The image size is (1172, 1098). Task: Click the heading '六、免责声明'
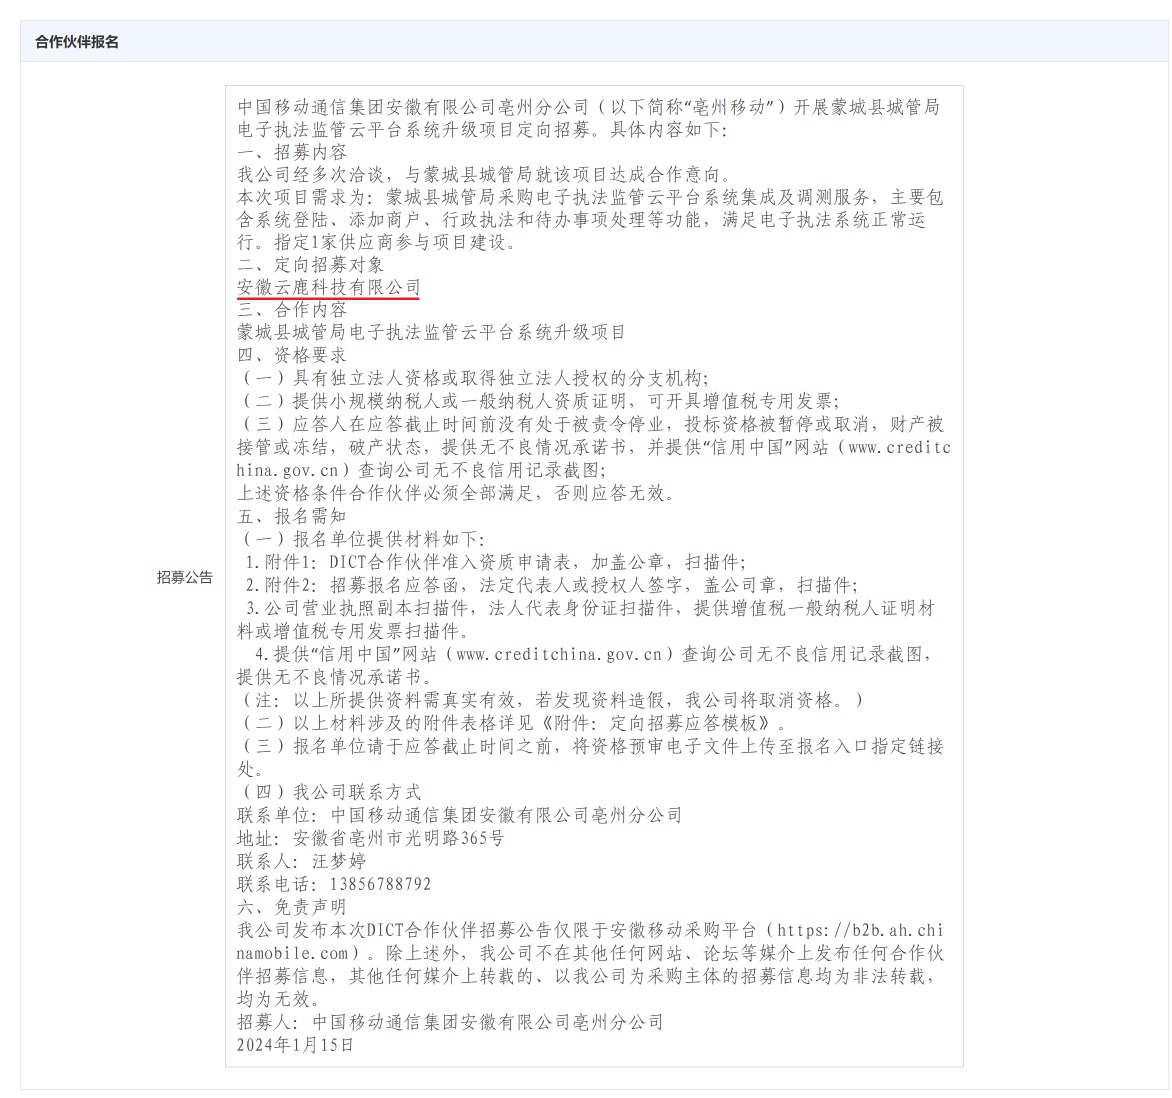click(292, 907)
